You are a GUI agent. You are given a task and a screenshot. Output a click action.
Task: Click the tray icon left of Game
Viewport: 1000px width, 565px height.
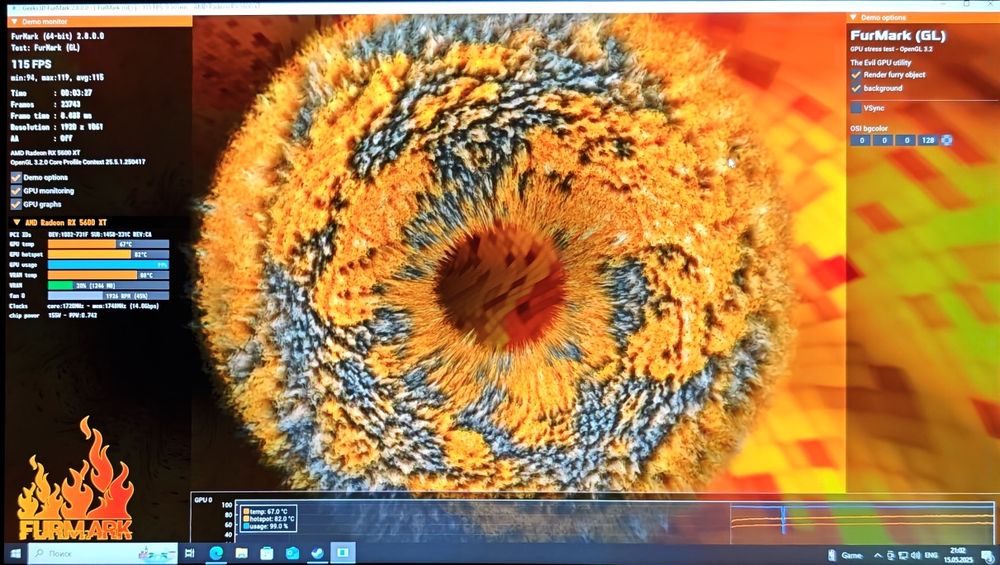pyautogui.click(x=832, y=555)
